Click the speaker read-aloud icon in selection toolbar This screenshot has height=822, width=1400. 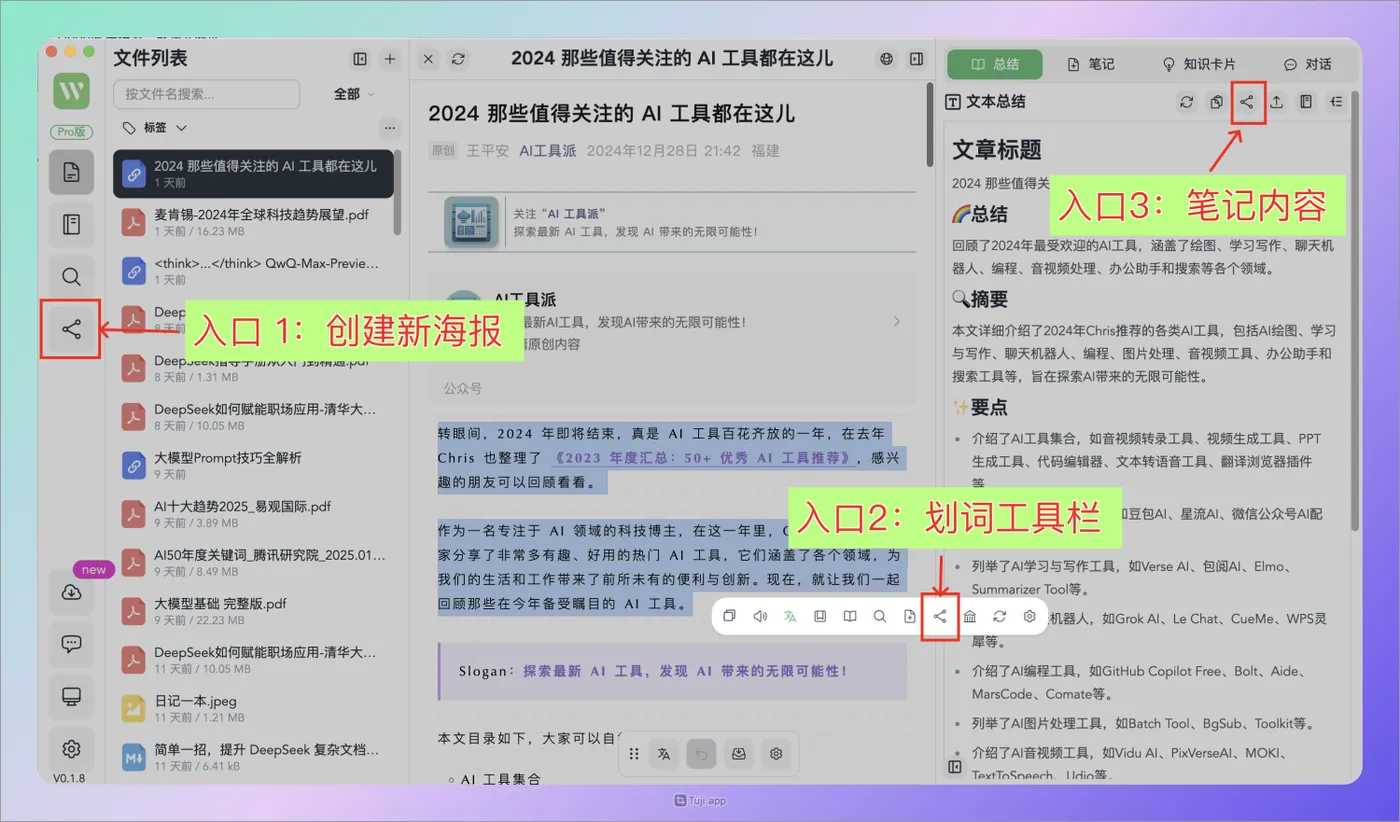point(760,616)
